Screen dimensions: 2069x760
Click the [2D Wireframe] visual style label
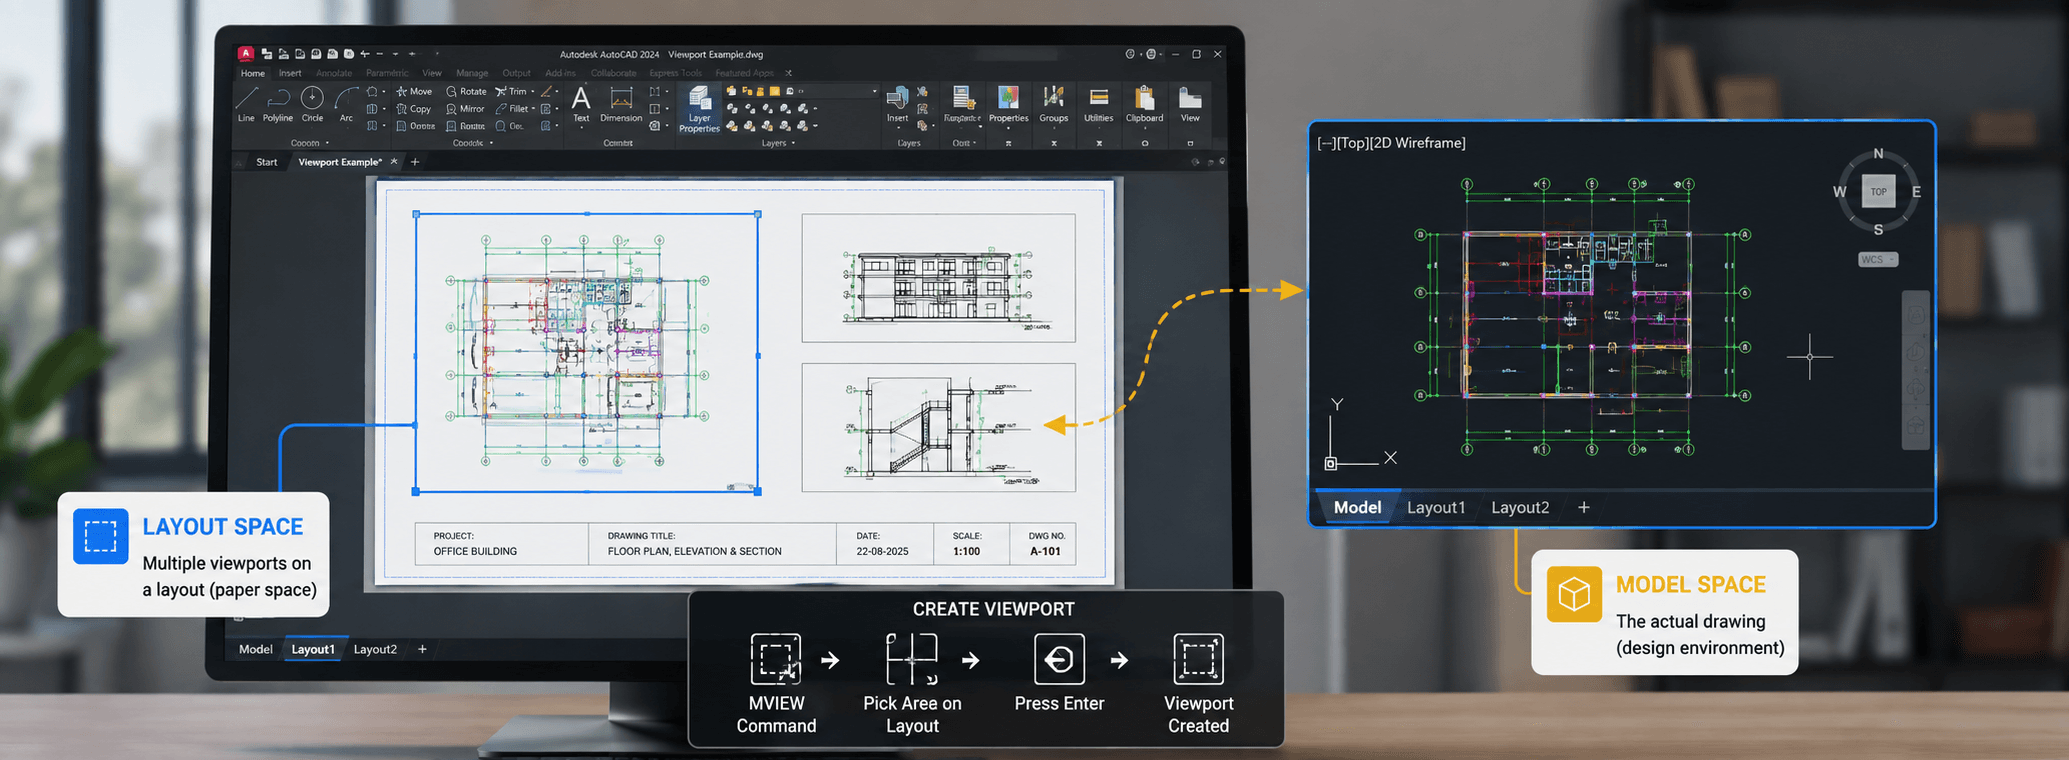tap(1418, 143)
